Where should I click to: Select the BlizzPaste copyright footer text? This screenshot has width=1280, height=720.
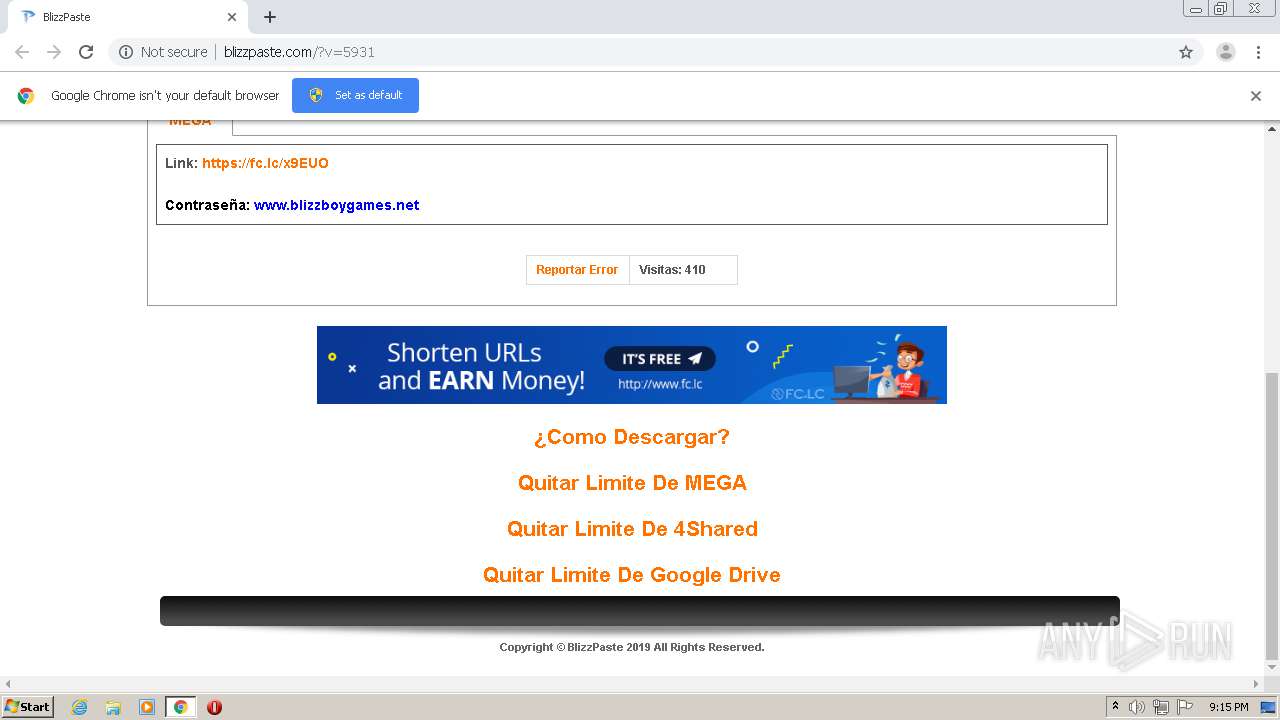click(x=632, y=647)
